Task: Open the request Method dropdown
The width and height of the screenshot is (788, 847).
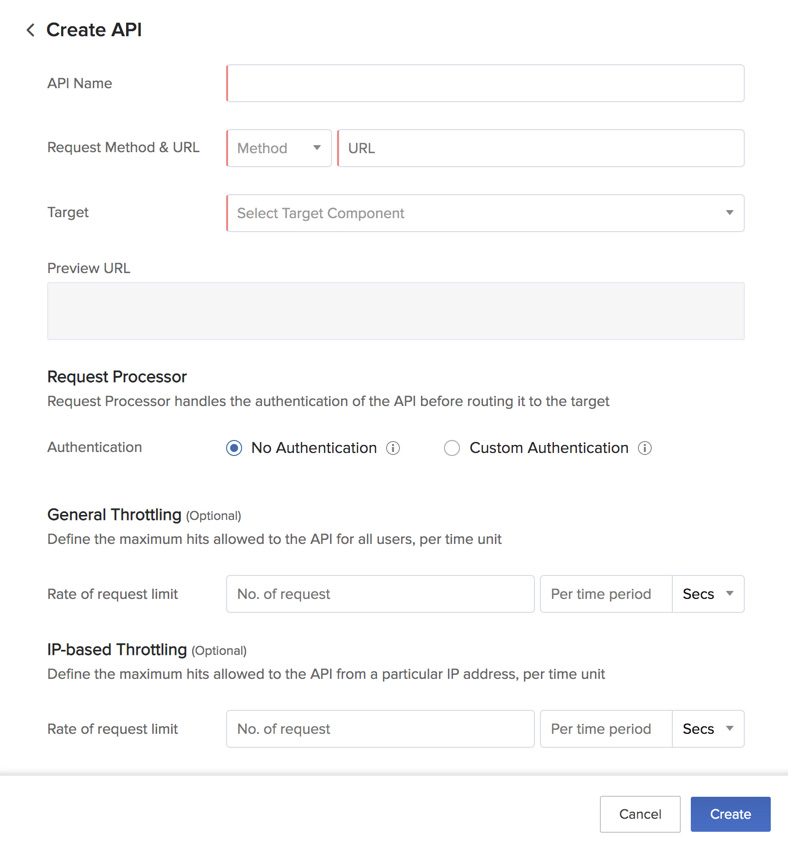Action: pos(279,148)
